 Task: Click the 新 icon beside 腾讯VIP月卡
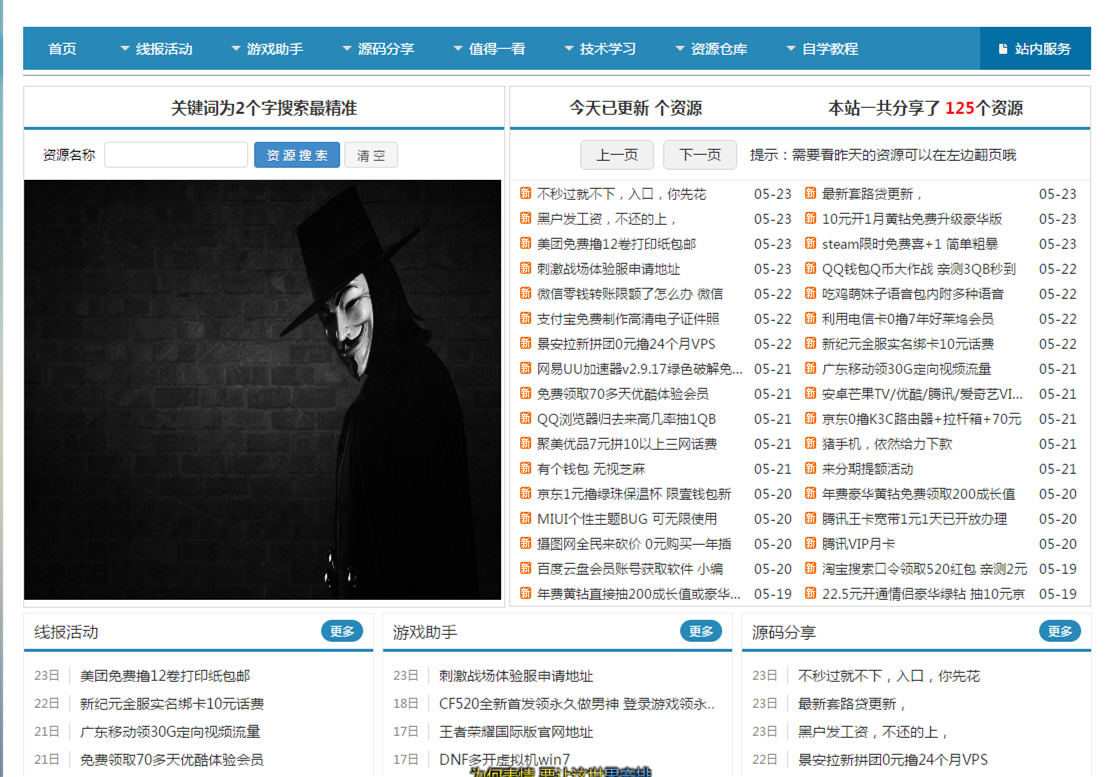[811, 544]
